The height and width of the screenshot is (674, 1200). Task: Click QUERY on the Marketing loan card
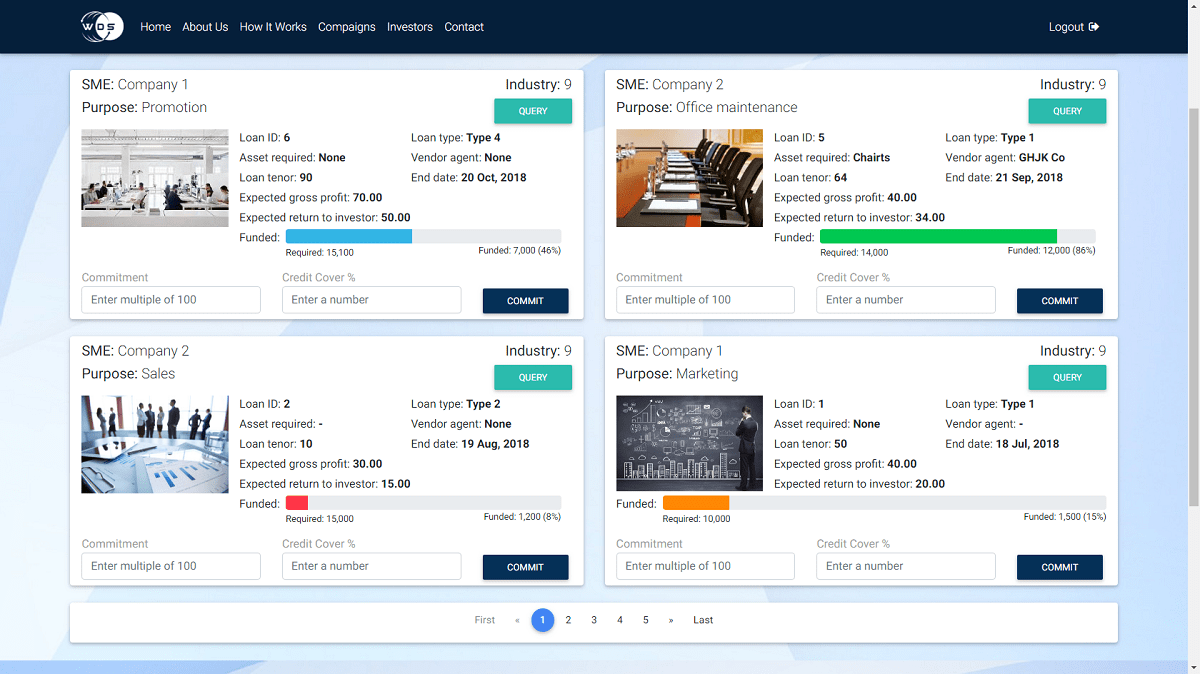tap(1067, 377)
